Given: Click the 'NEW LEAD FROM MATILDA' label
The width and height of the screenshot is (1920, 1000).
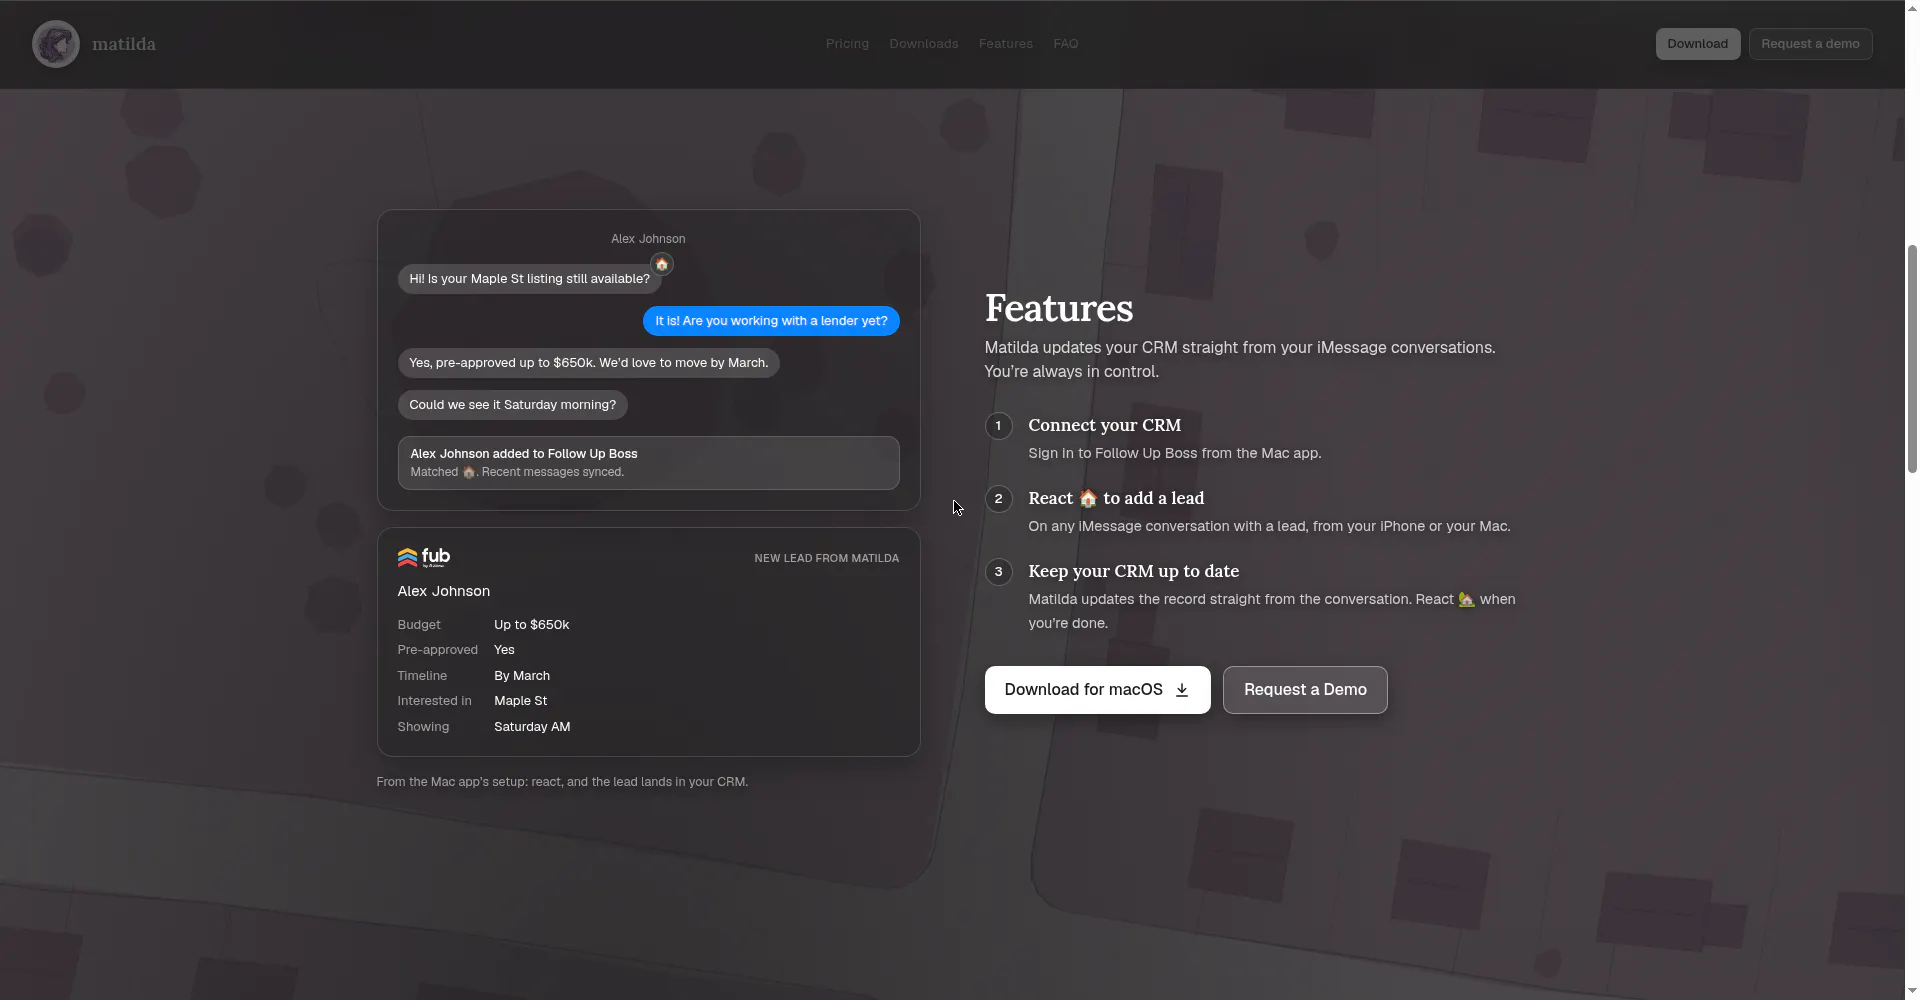Looking at the screenshot, I should (x=826, y=558).
